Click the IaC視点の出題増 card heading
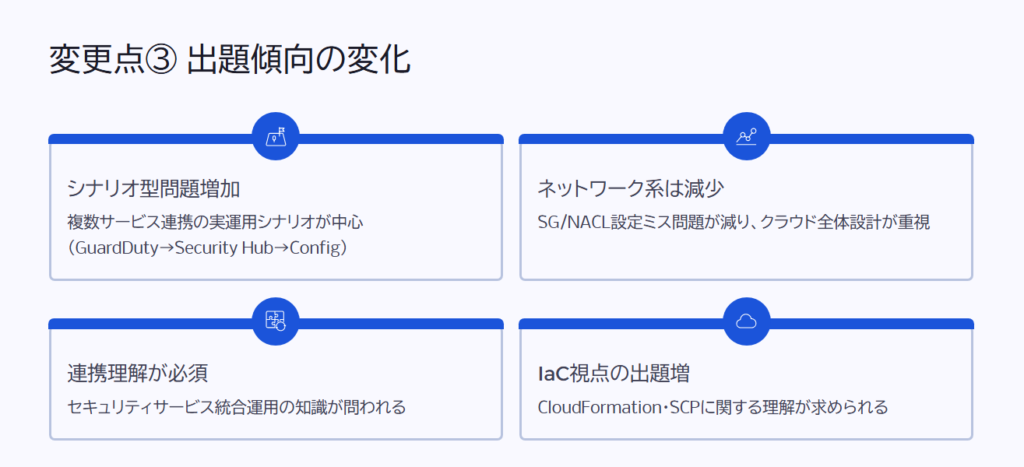Image resolution: width=1024 pixels, height=467 pixels. coord(613,374)
